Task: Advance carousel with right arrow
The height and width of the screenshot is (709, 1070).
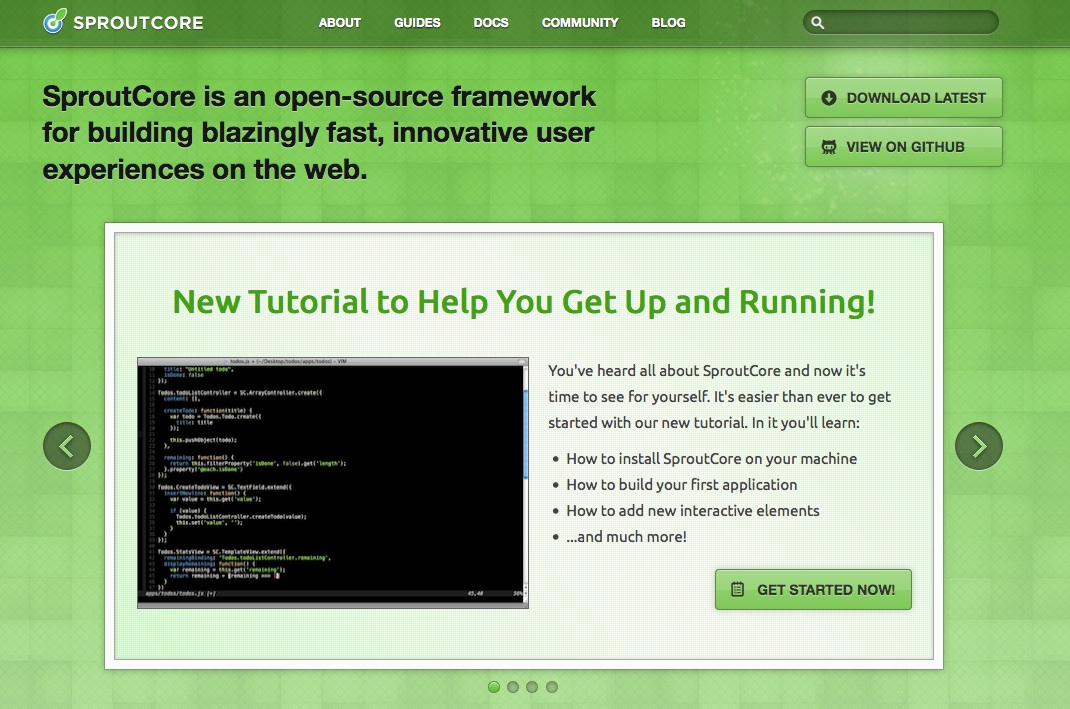Action: (979, 446)
